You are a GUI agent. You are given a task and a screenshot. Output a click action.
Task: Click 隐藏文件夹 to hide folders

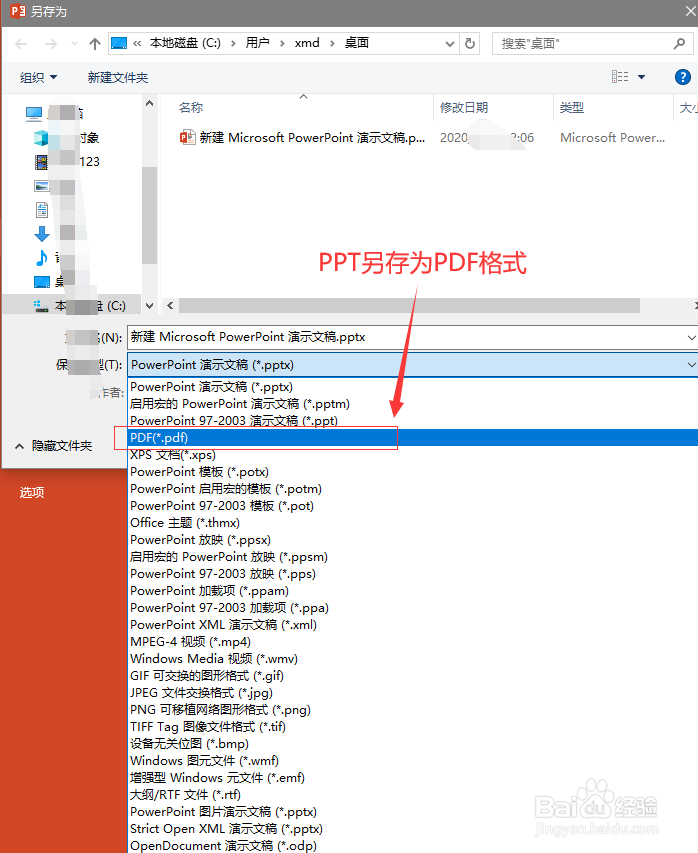(53, 446)
